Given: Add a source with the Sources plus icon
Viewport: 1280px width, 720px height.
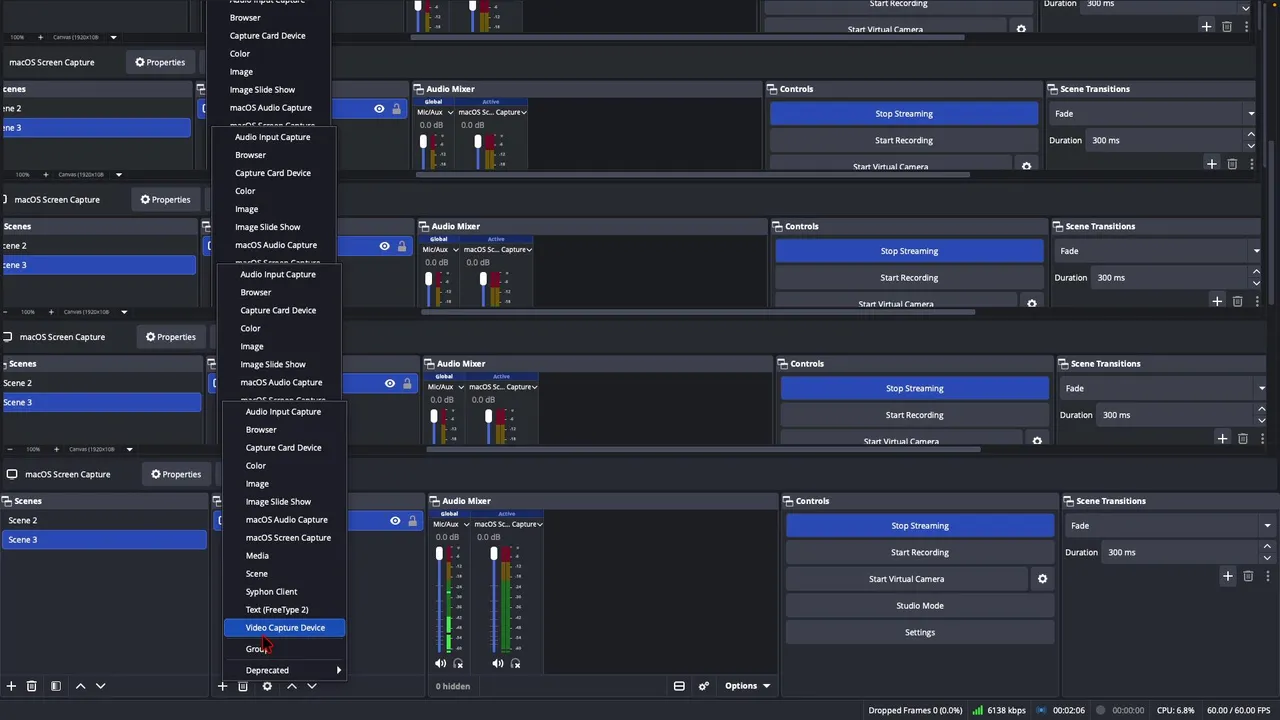Looking at the screenshot, I should pos(222,686).
